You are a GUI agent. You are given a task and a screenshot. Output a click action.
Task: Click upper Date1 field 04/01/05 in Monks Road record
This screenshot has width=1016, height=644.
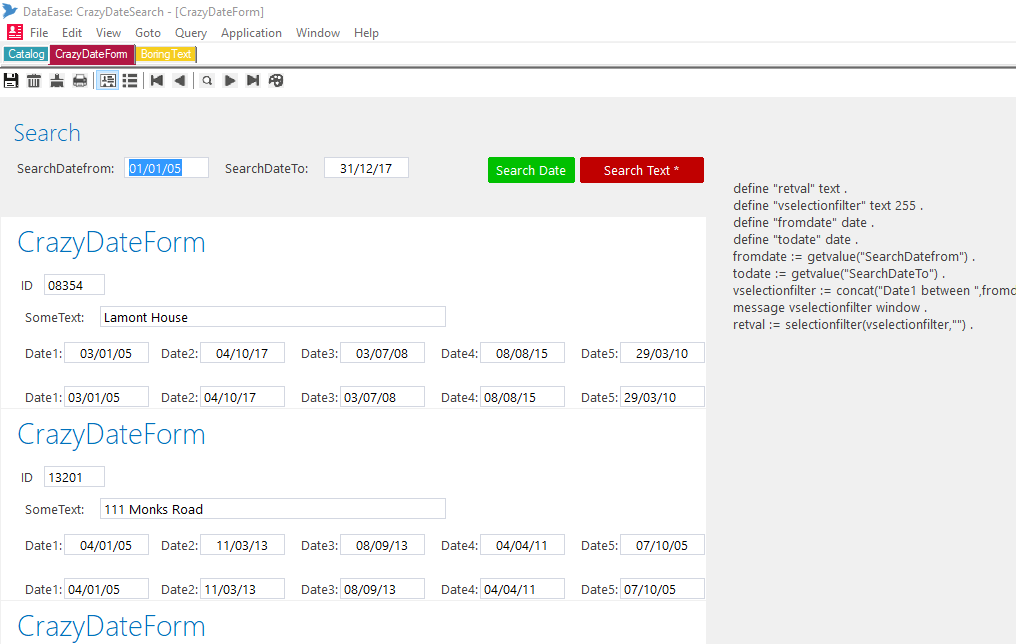[x=106, y=546]
